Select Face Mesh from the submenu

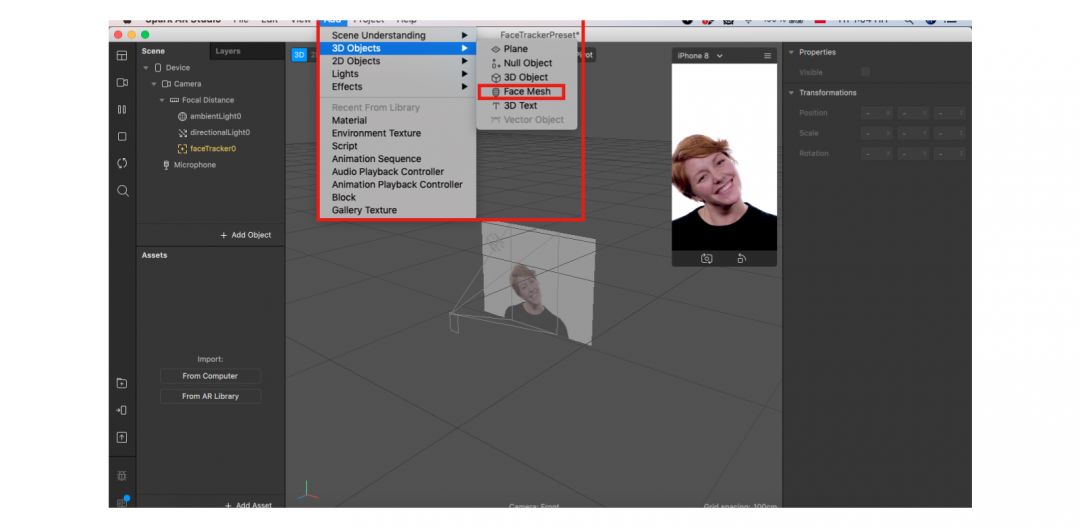click(x=526, y=92)
